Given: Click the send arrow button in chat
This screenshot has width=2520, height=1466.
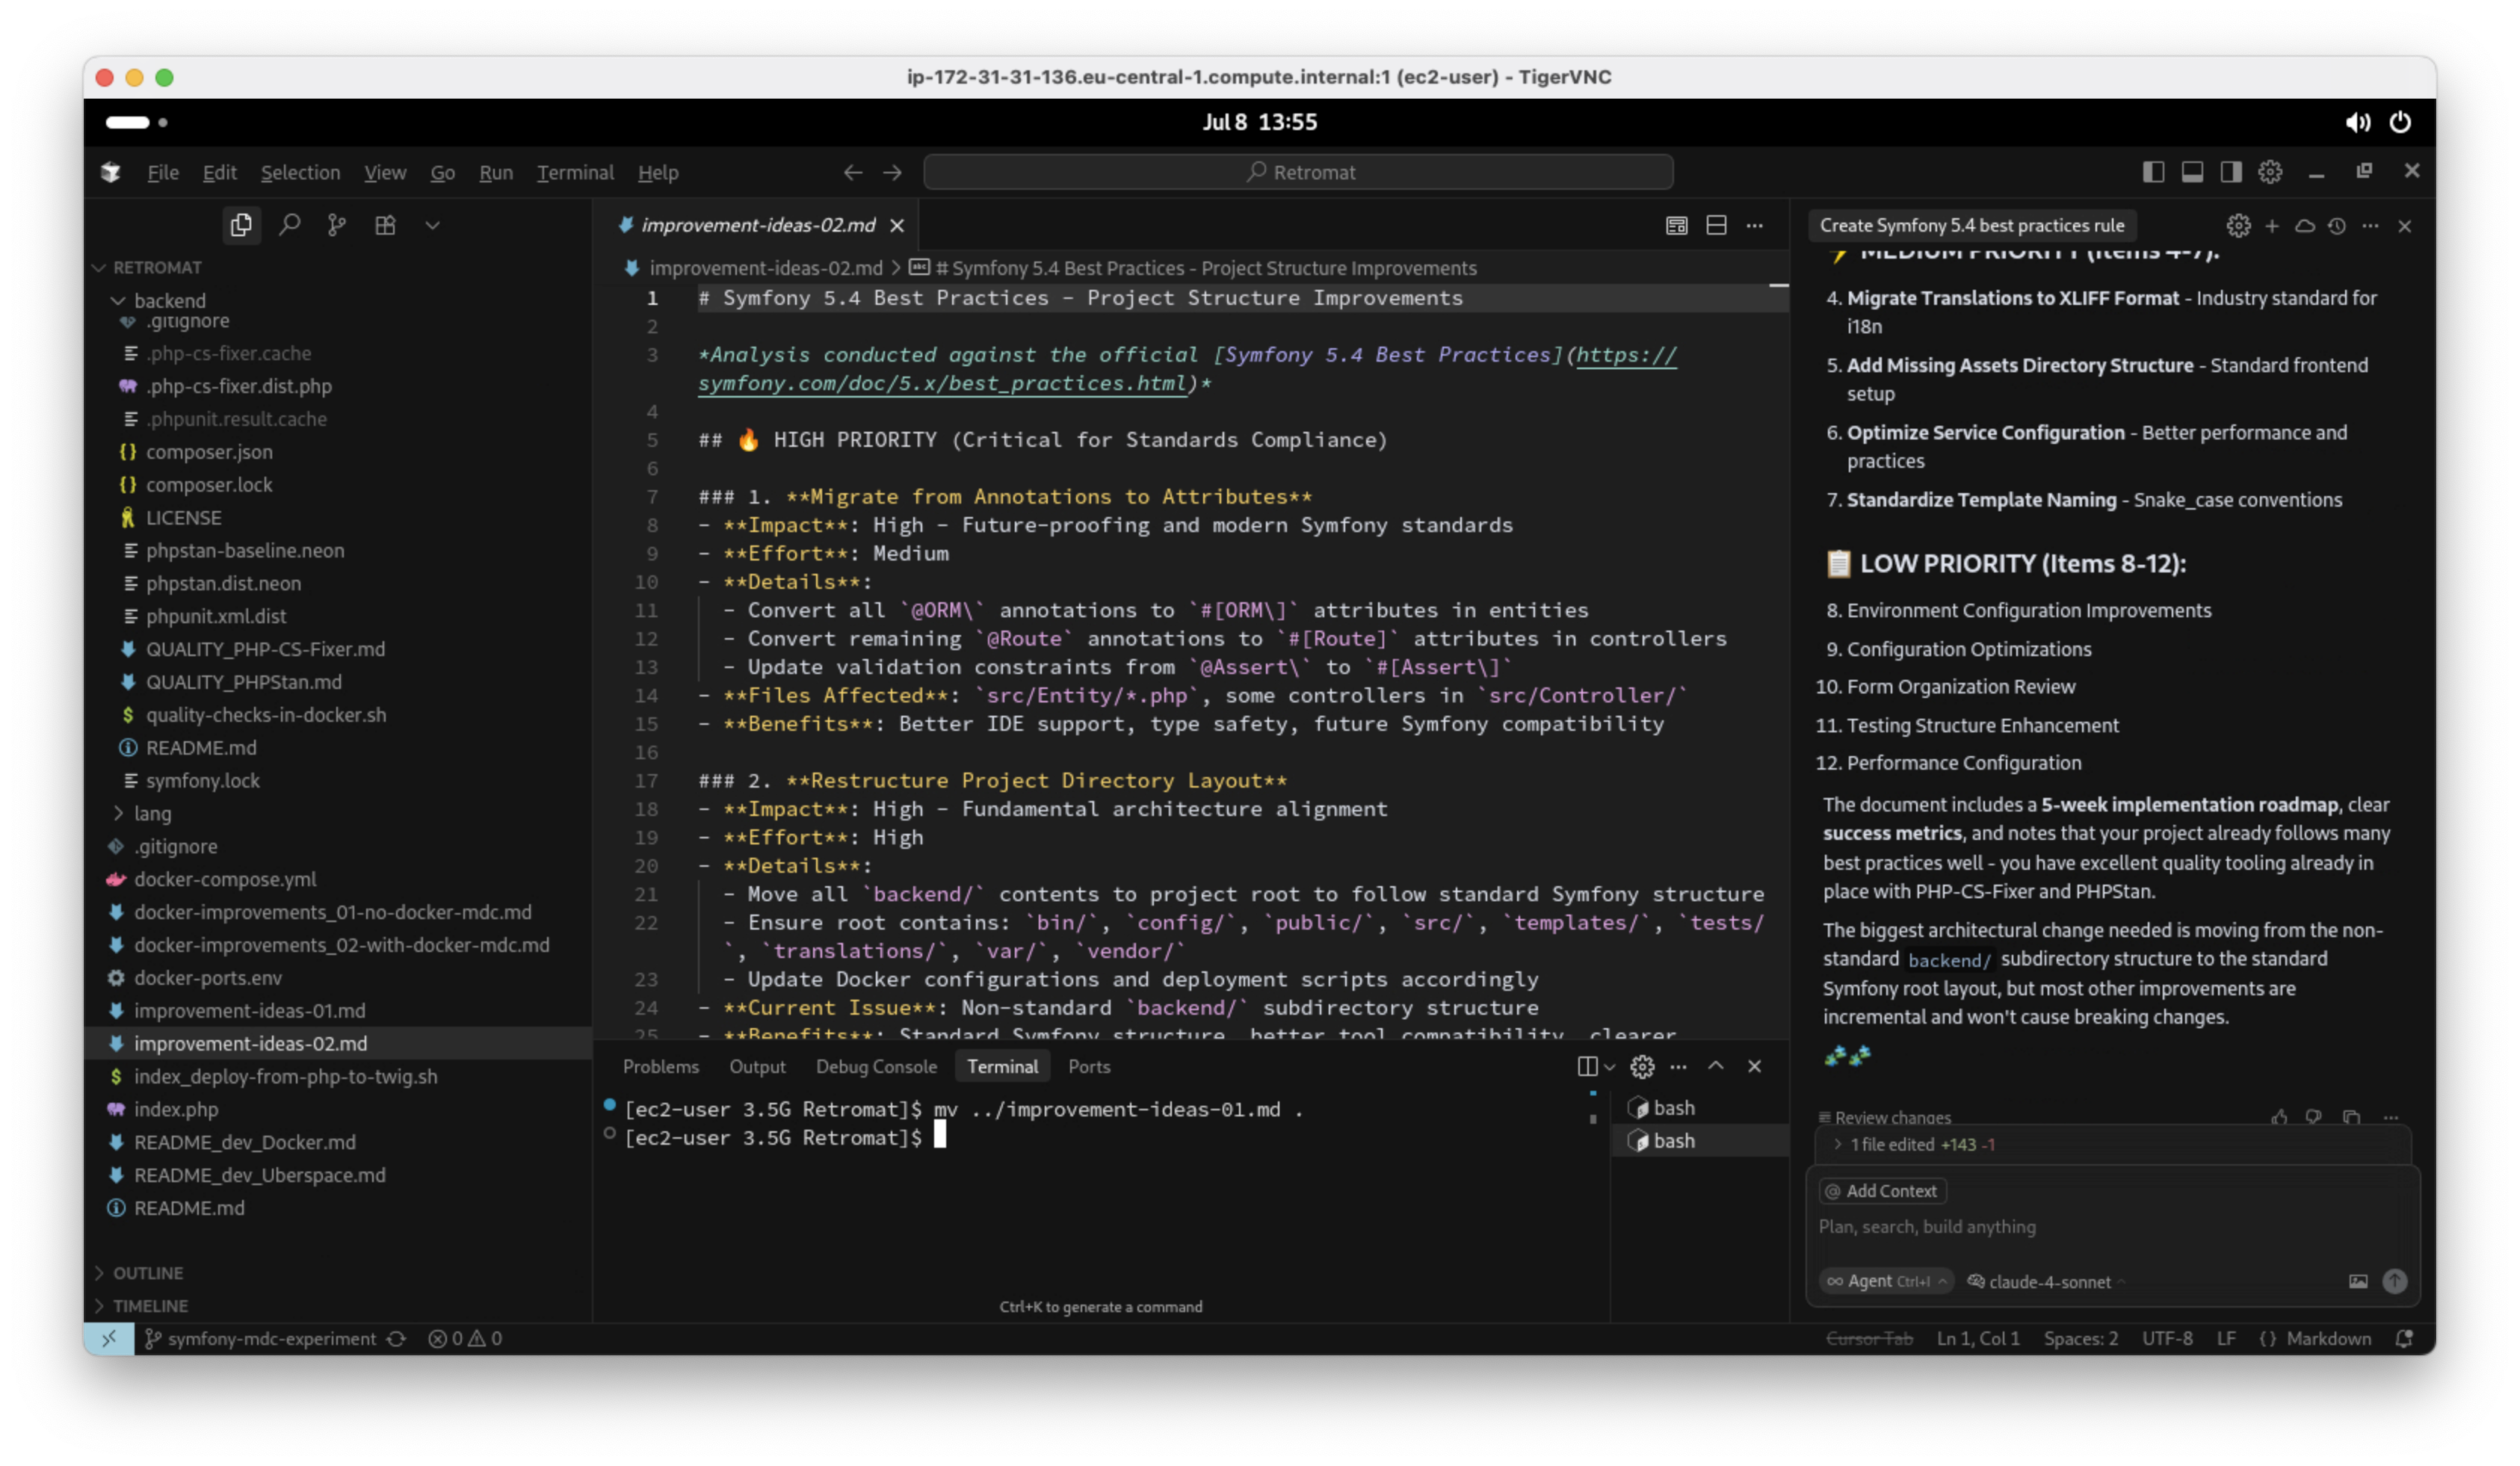Looking at the screenshot, I should pos(2394,1281).
